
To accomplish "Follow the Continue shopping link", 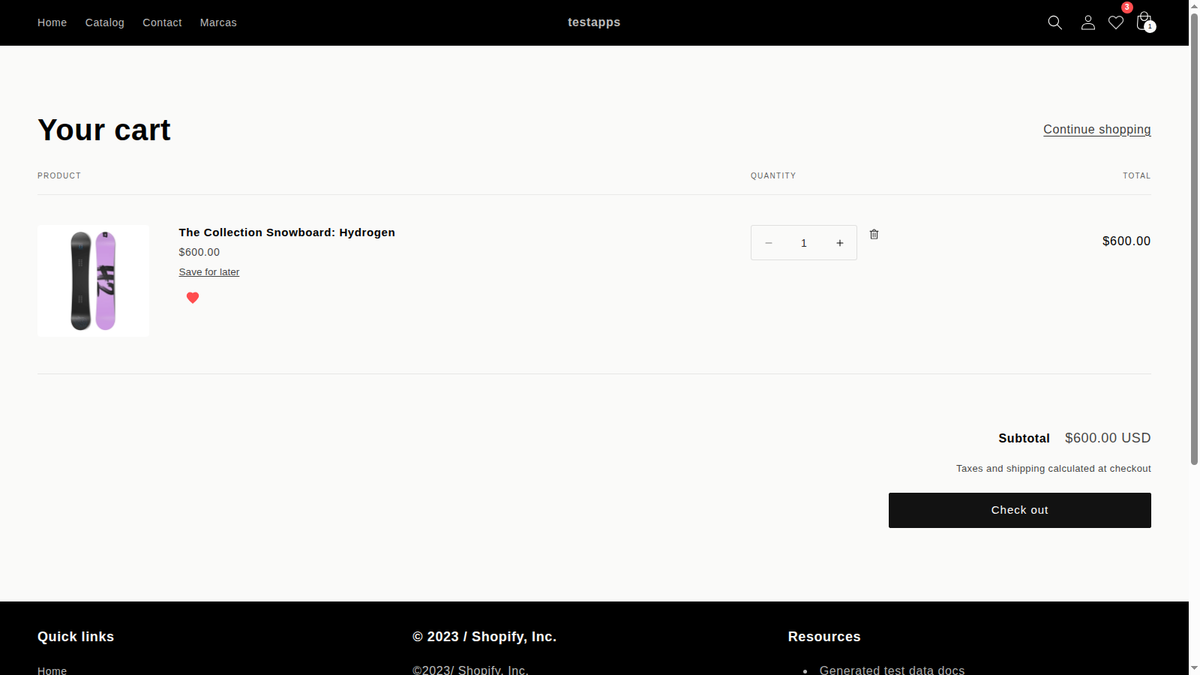I will [1097, 129].
